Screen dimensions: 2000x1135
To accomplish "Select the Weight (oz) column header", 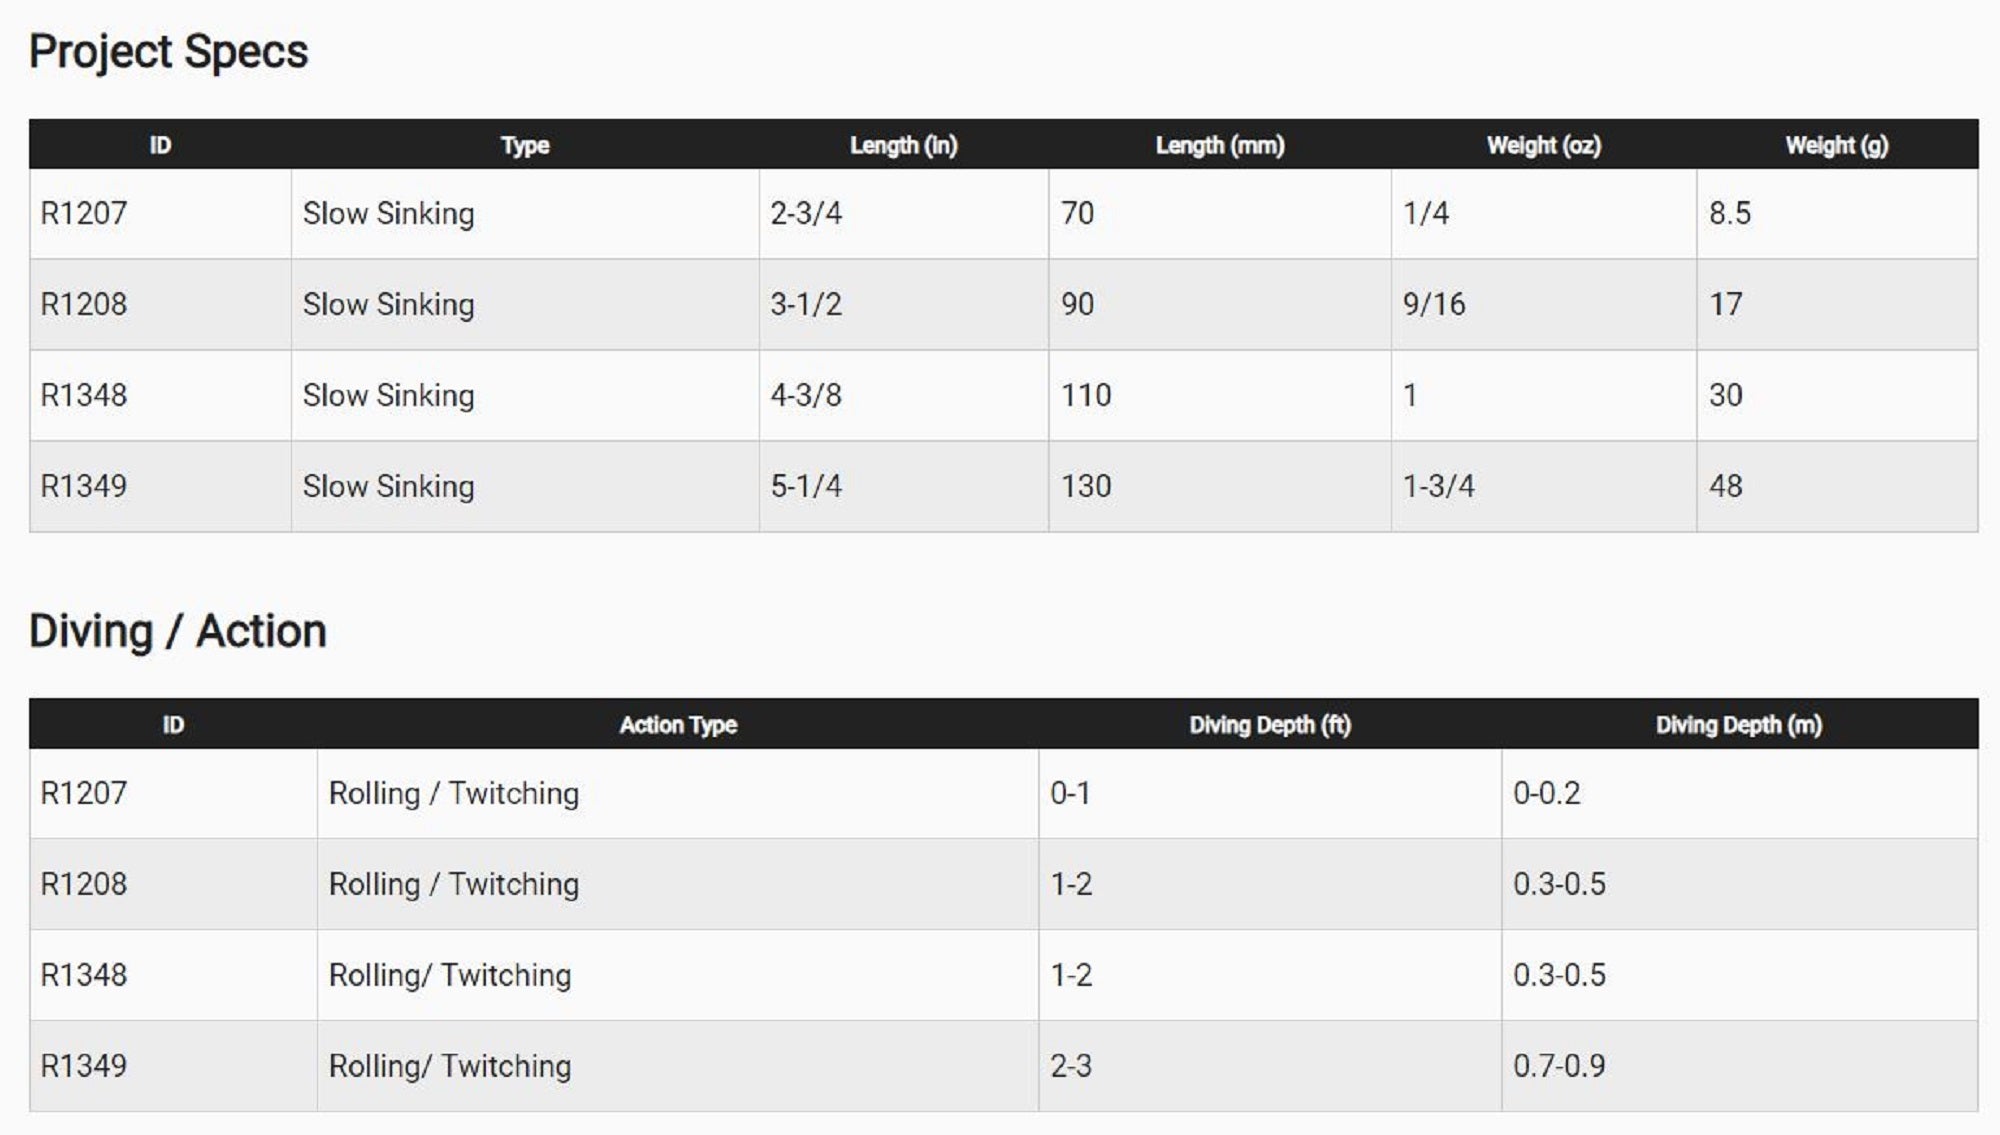I will 1543,145.
